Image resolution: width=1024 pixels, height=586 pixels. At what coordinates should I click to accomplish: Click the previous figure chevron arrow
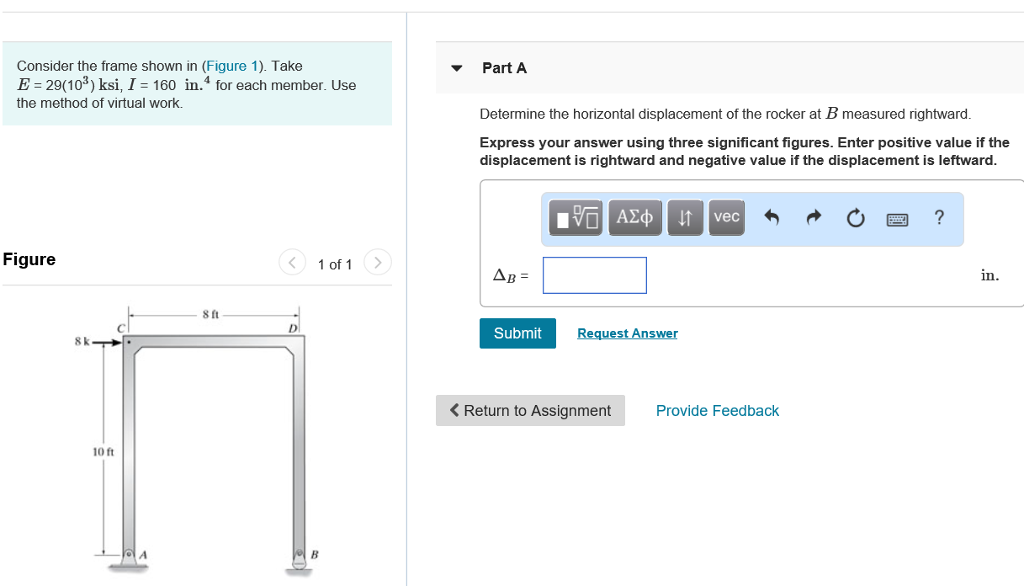click(x=292, y=262)
